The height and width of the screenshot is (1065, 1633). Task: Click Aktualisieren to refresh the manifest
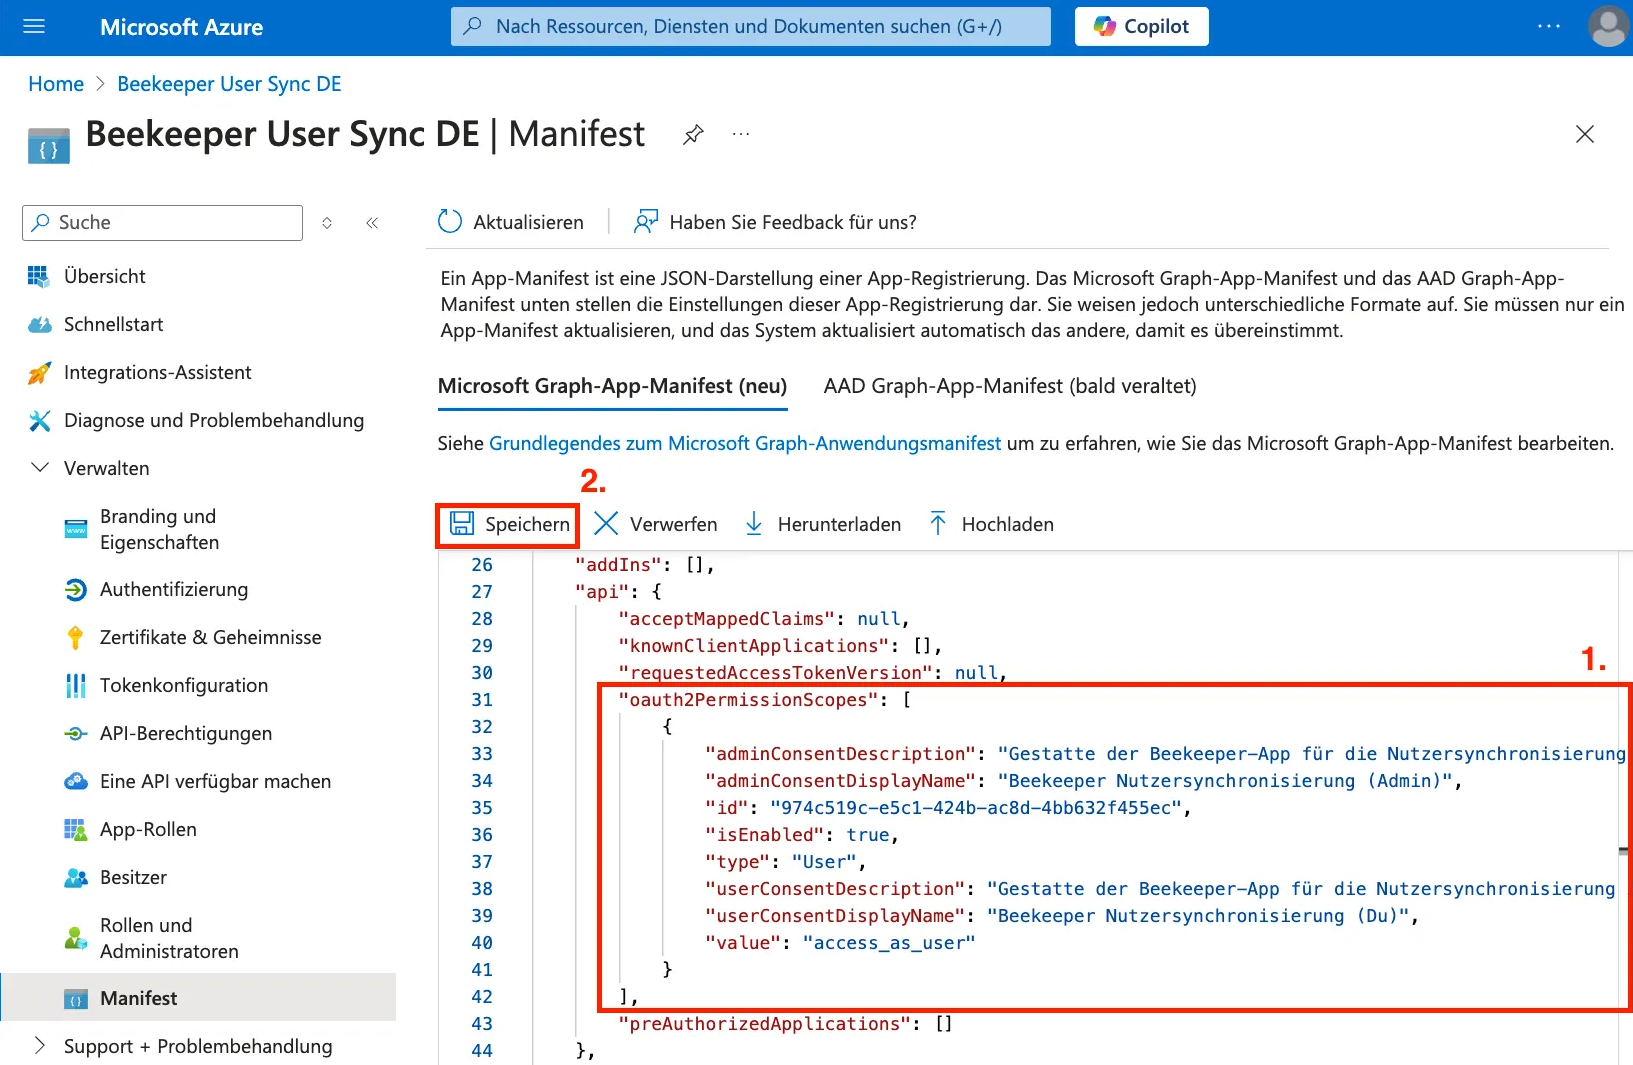tap(511, 222)
